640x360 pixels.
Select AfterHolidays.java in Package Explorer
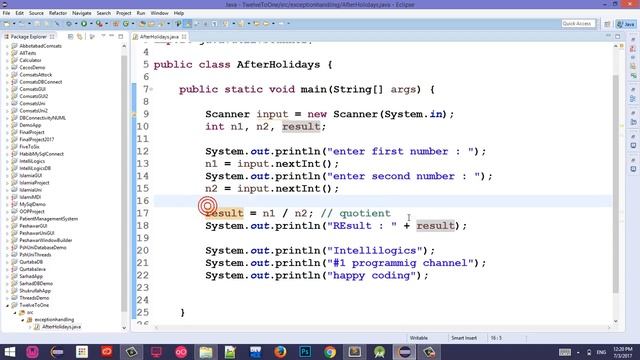pyautogui.click(x=61, y=327)
